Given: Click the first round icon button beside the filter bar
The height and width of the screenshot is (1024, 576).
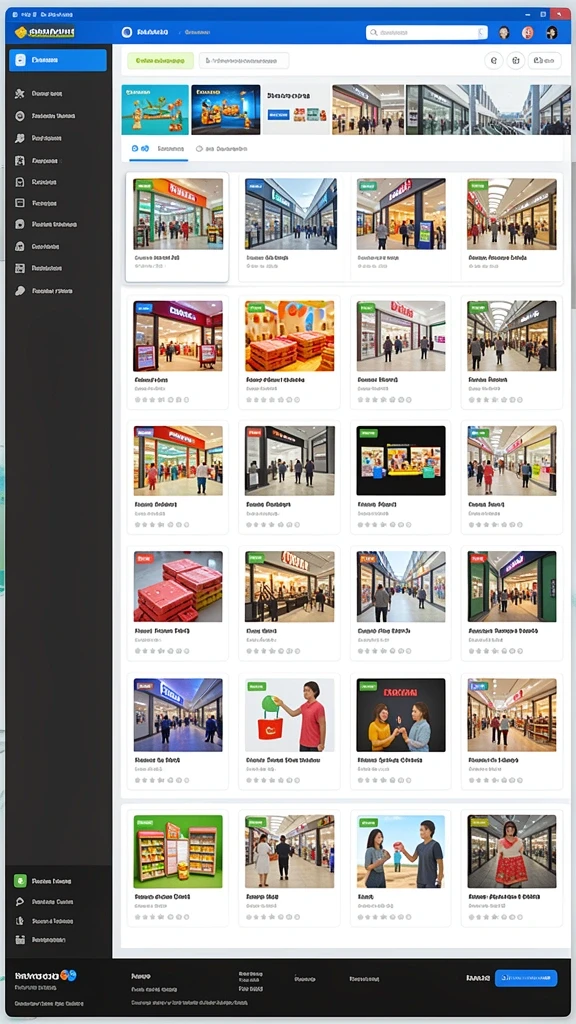Looking at the screenshot, I should click(x=494, y=61).
